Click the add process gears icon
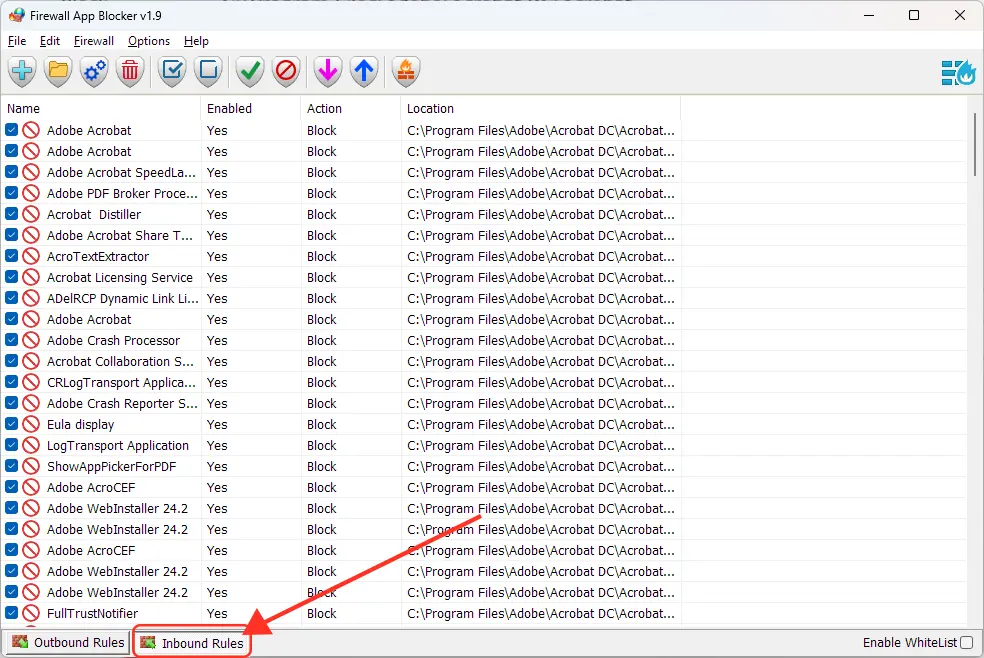 [x=94, y=71]
